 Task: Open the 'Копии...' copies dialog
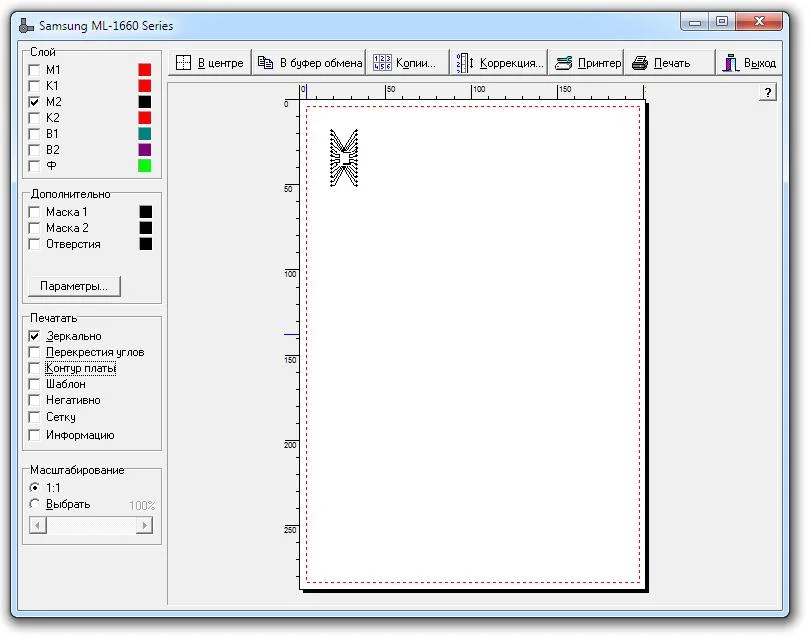coord(408,63)
